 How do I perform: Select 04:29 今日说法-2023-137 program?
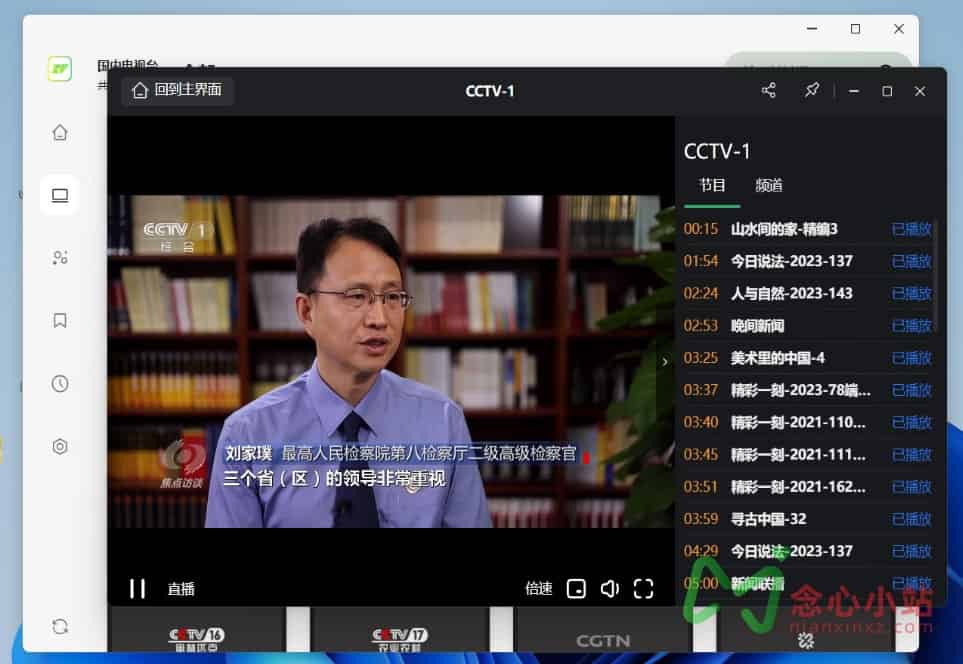pyautogui.click(x=808, y=551)
